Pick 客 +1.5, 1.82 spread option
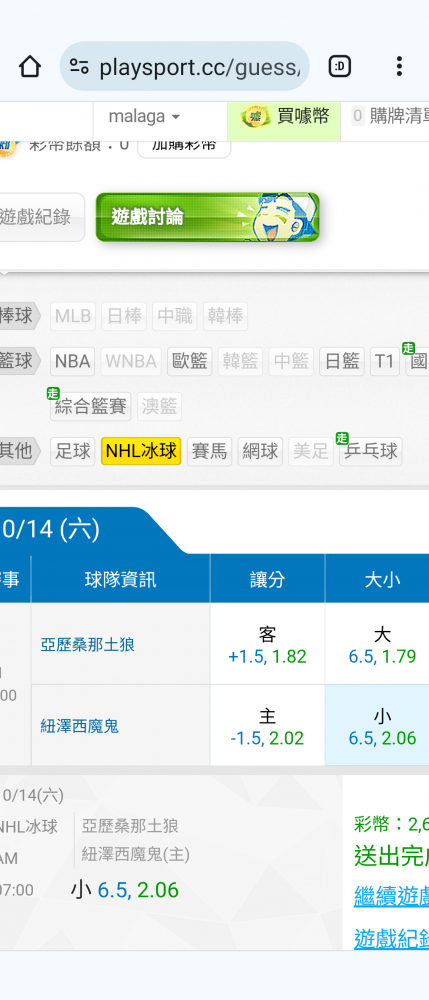429x1000 pixels. click(268, 644)
